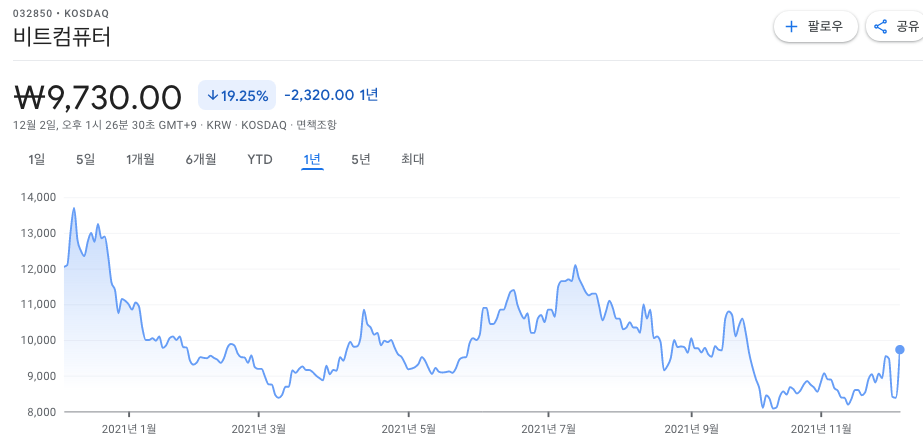This screenshot has height=440, width=923.
Task: Select the 1일 time range tab
Action: point(36,159)
